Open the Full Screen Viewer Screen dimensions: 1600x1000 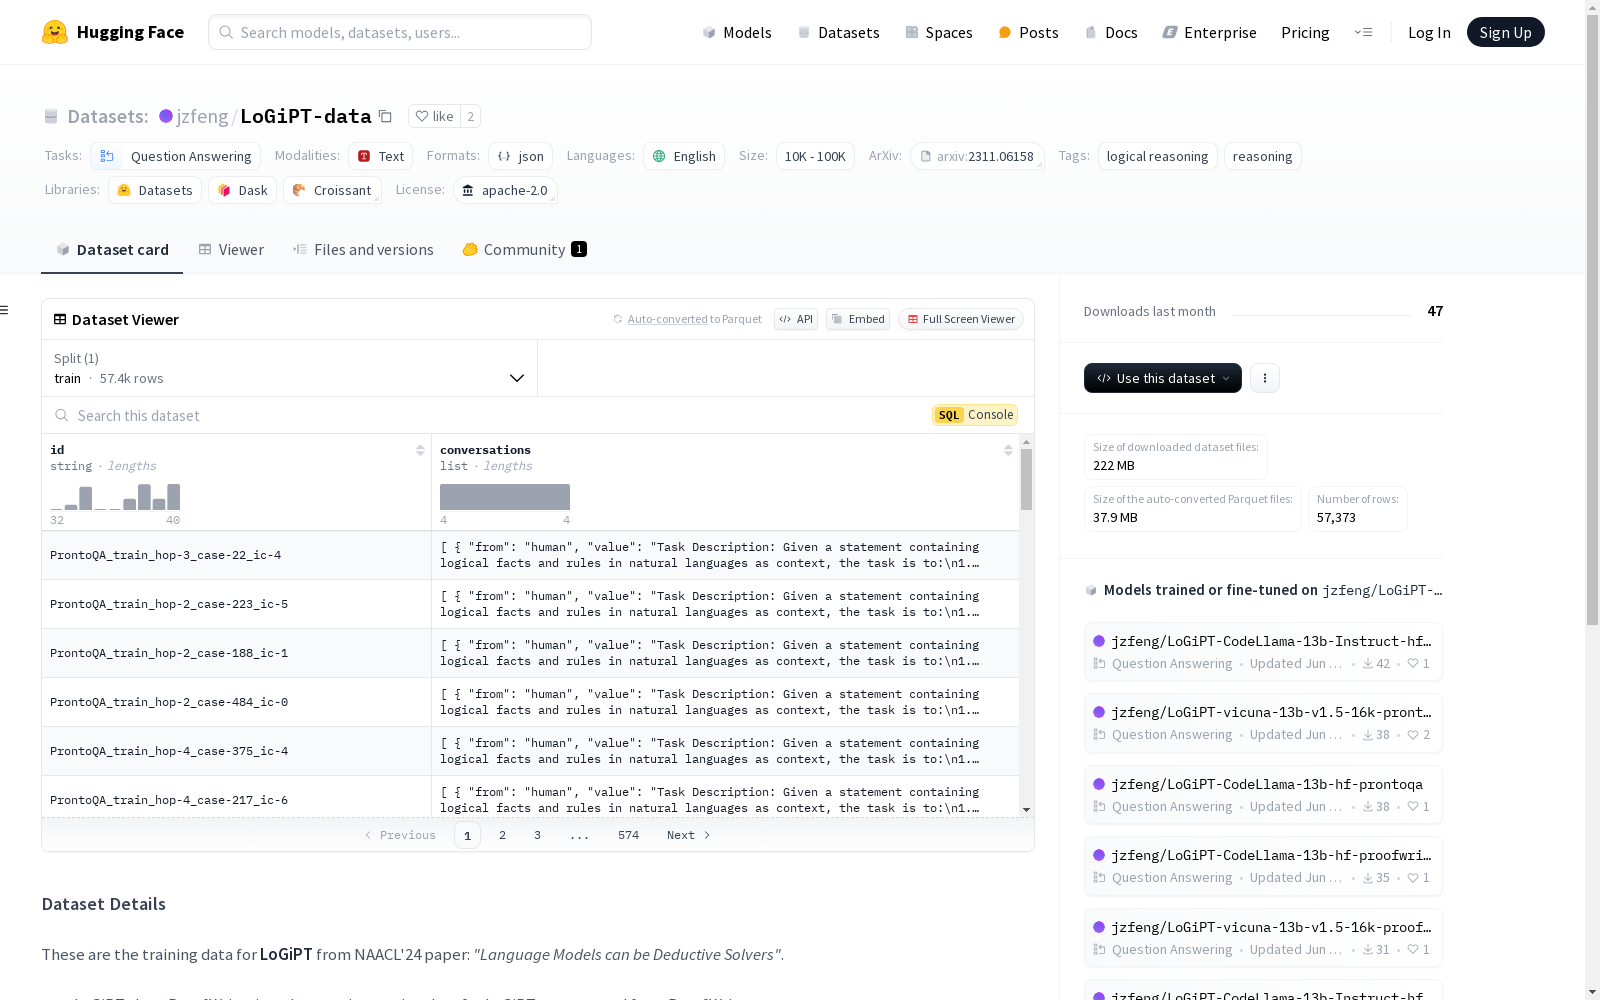tap(961, 319)
